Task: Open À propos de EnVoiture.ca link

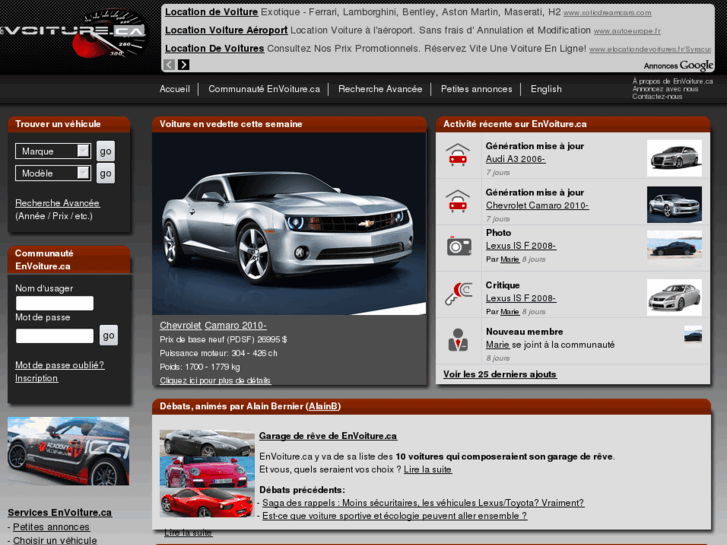Action: [x=673, y=81]
